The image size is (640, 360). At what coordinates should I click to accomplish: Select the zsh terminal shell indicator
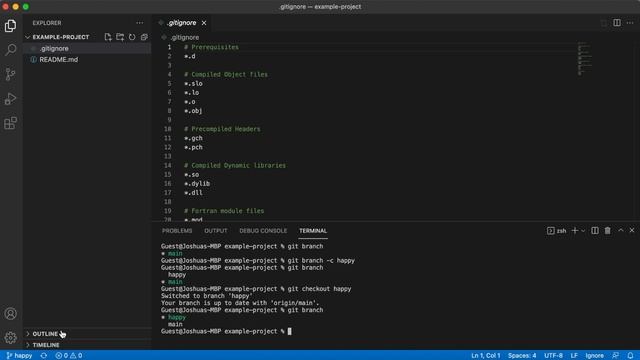pyautogui.click(x=557, y=231)
